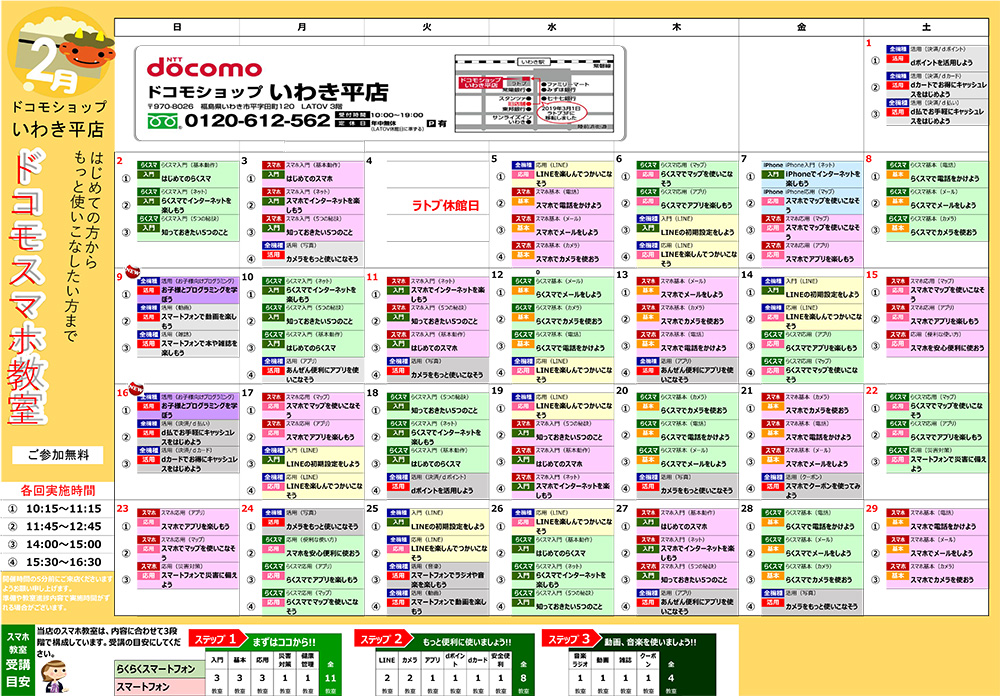Select the 水 weekday column header
1000x696 pixels.
(552, 27)
